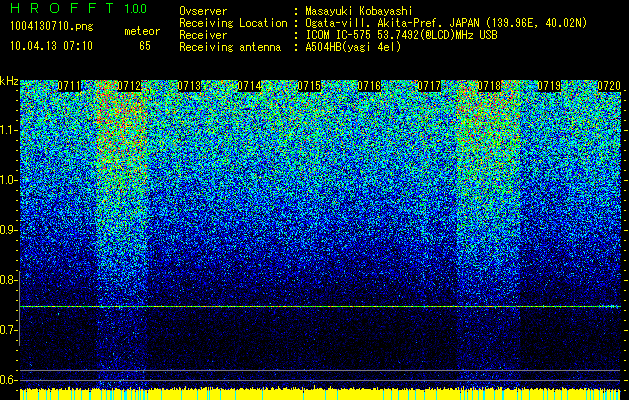
Task: Click the 0711 time marker
Action: (x=69, y=86)
